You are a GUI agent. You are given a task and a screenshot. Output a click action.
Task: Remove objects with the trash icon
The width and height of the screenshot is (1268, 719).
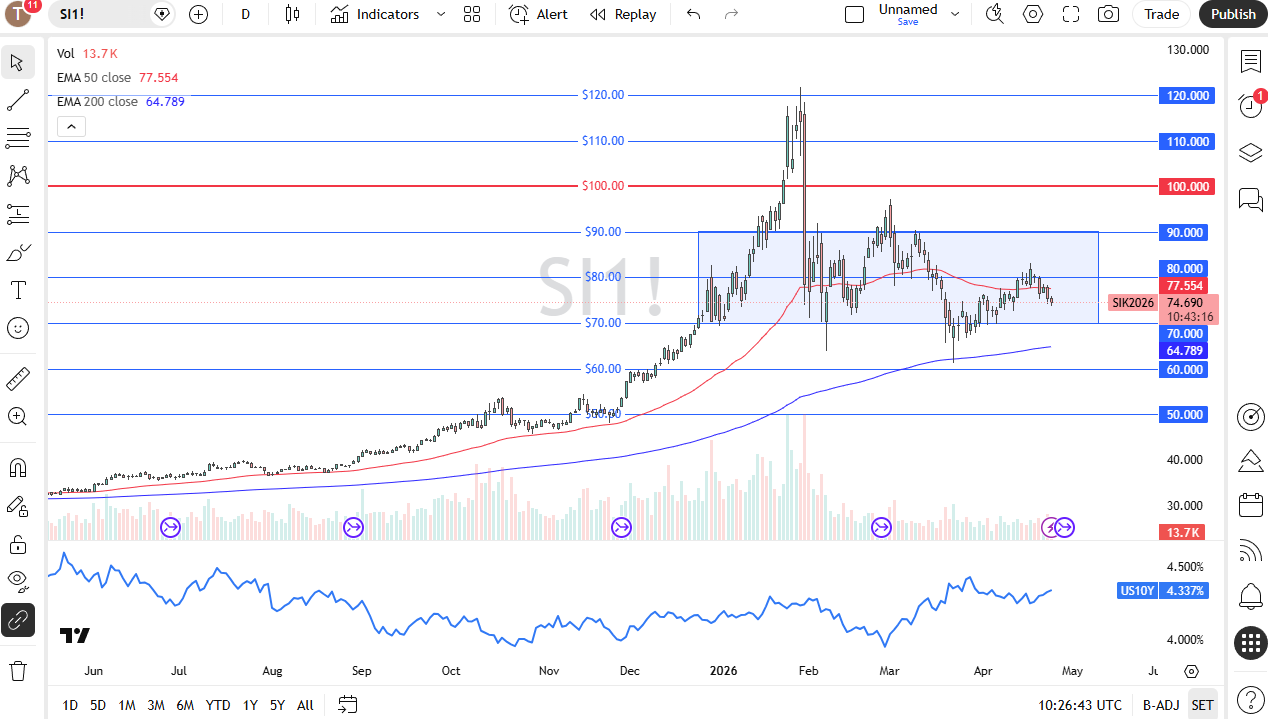pos(17,670)
